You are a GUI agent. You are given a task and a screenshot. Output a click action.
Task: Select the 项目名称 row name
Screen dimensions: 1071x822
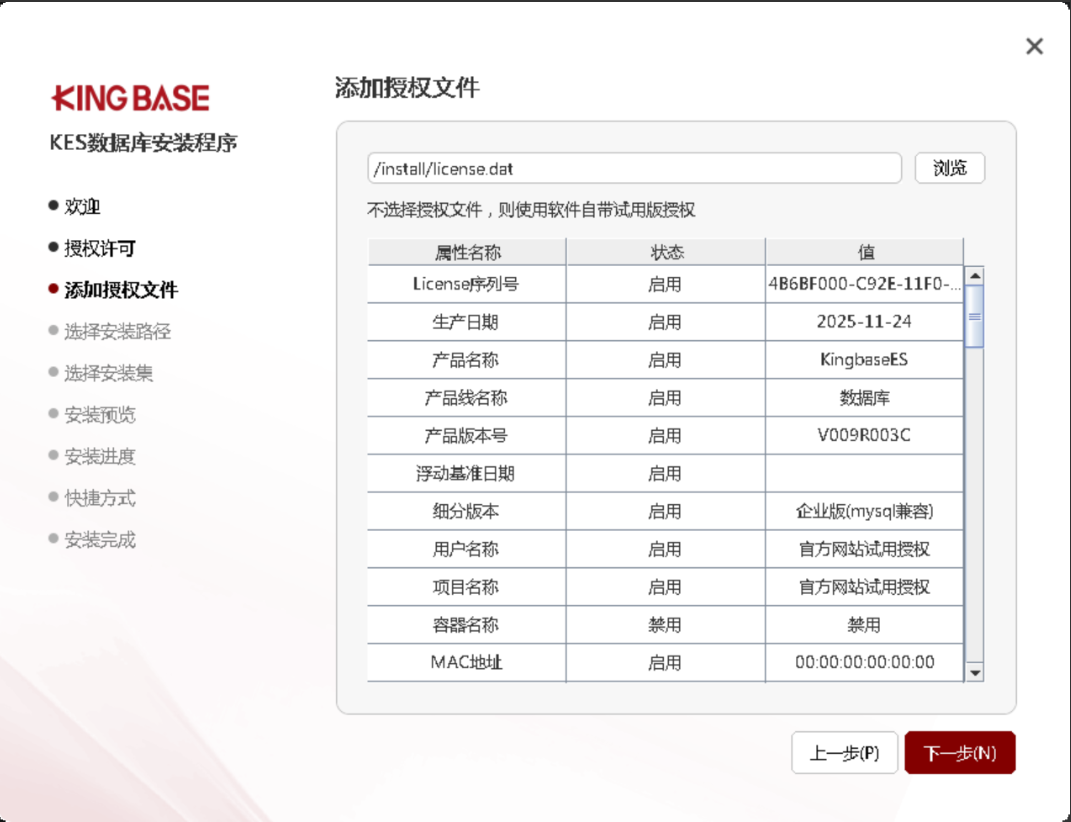(466, 587)
